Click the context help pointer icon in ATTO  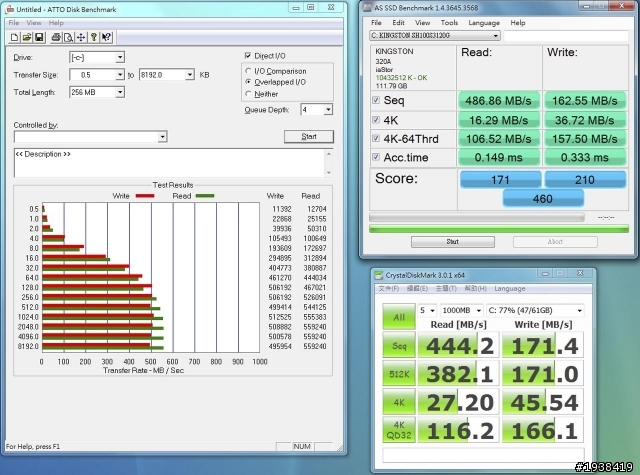106,38
